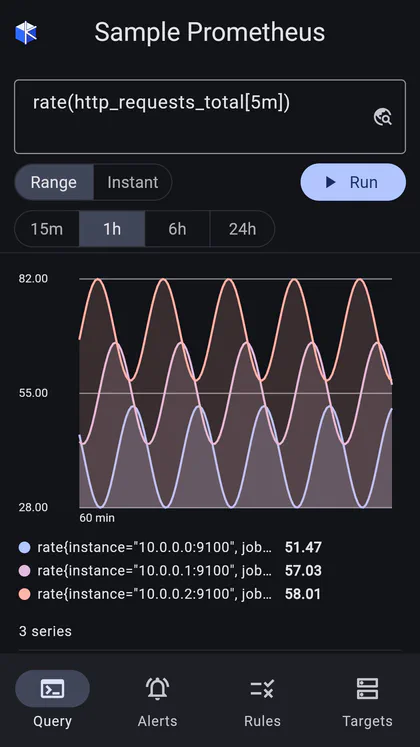Click the play triangle inside Run button
This screenshot has width=420, height=747.
click(330, 182)
